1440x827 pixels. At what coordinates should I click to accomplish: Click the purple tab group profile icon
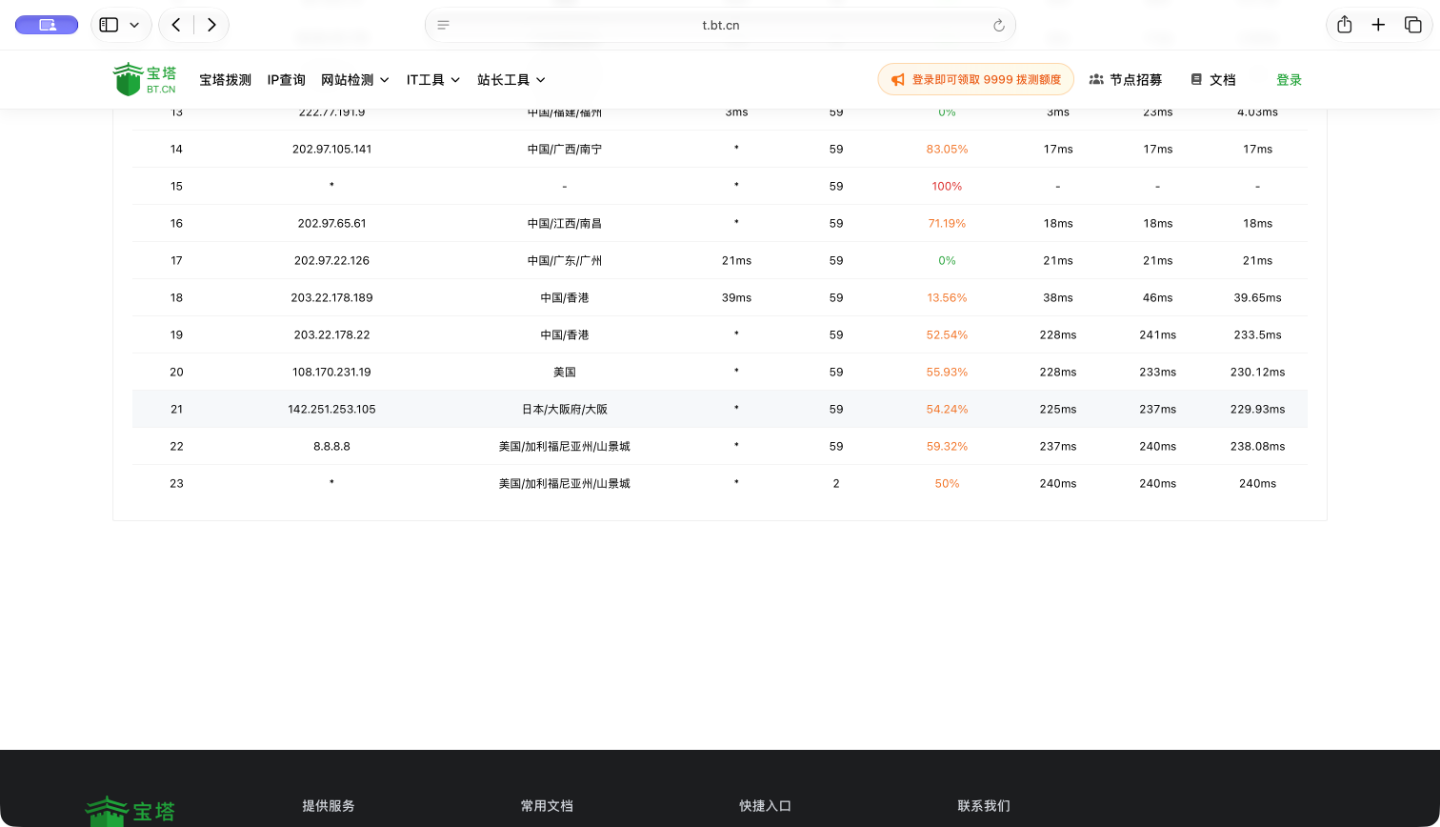click(x=47, y=25)
